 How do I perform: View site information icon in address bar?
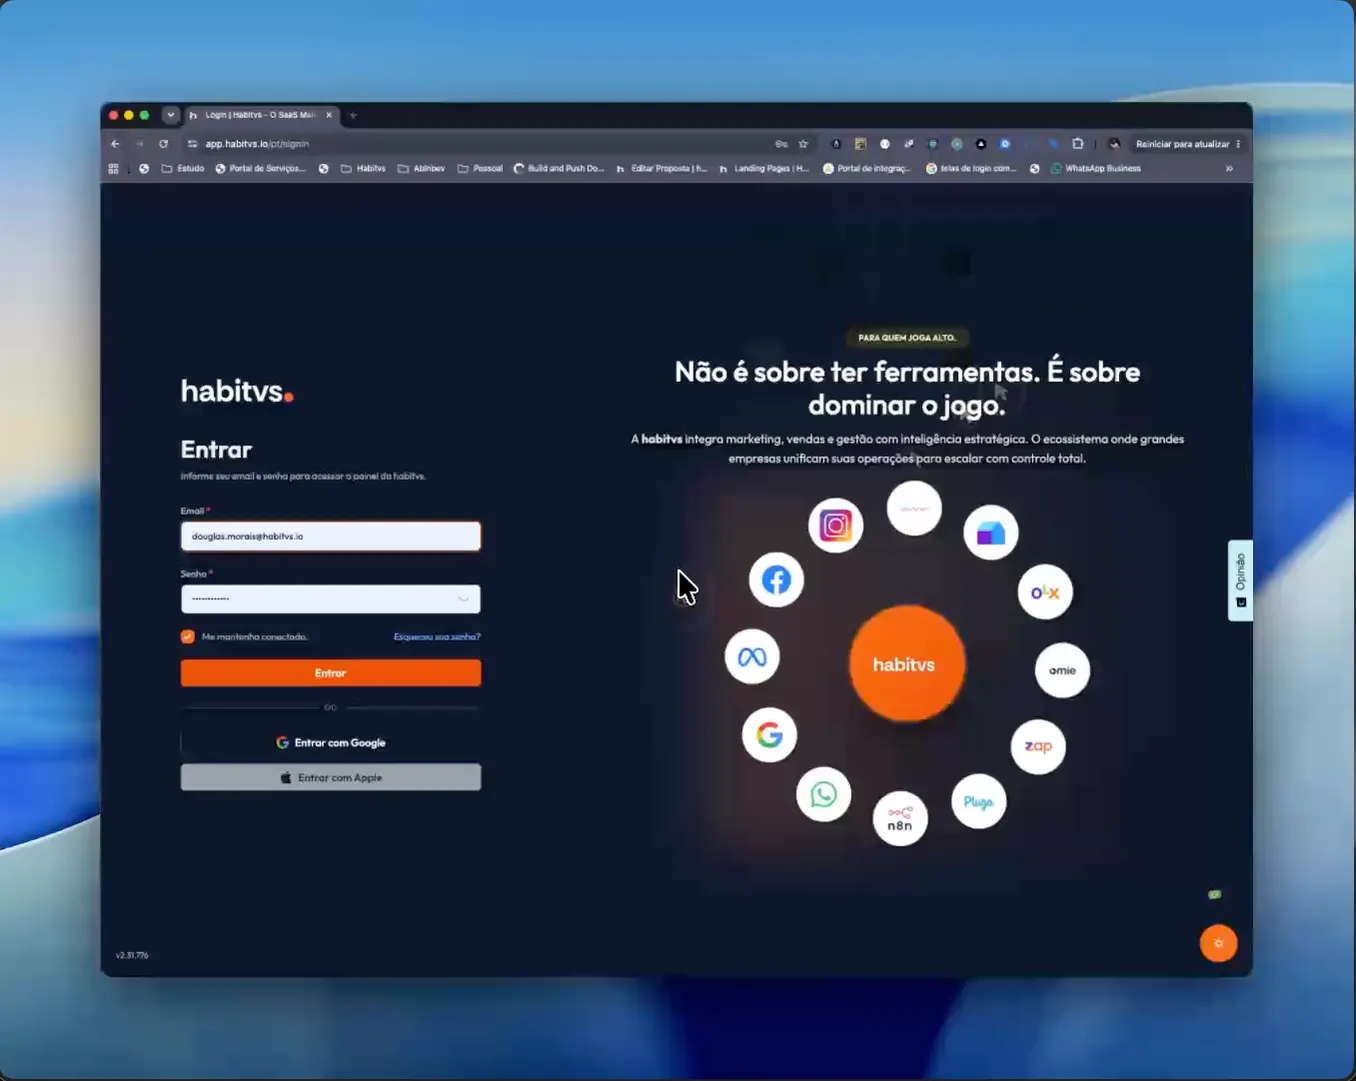192,144
